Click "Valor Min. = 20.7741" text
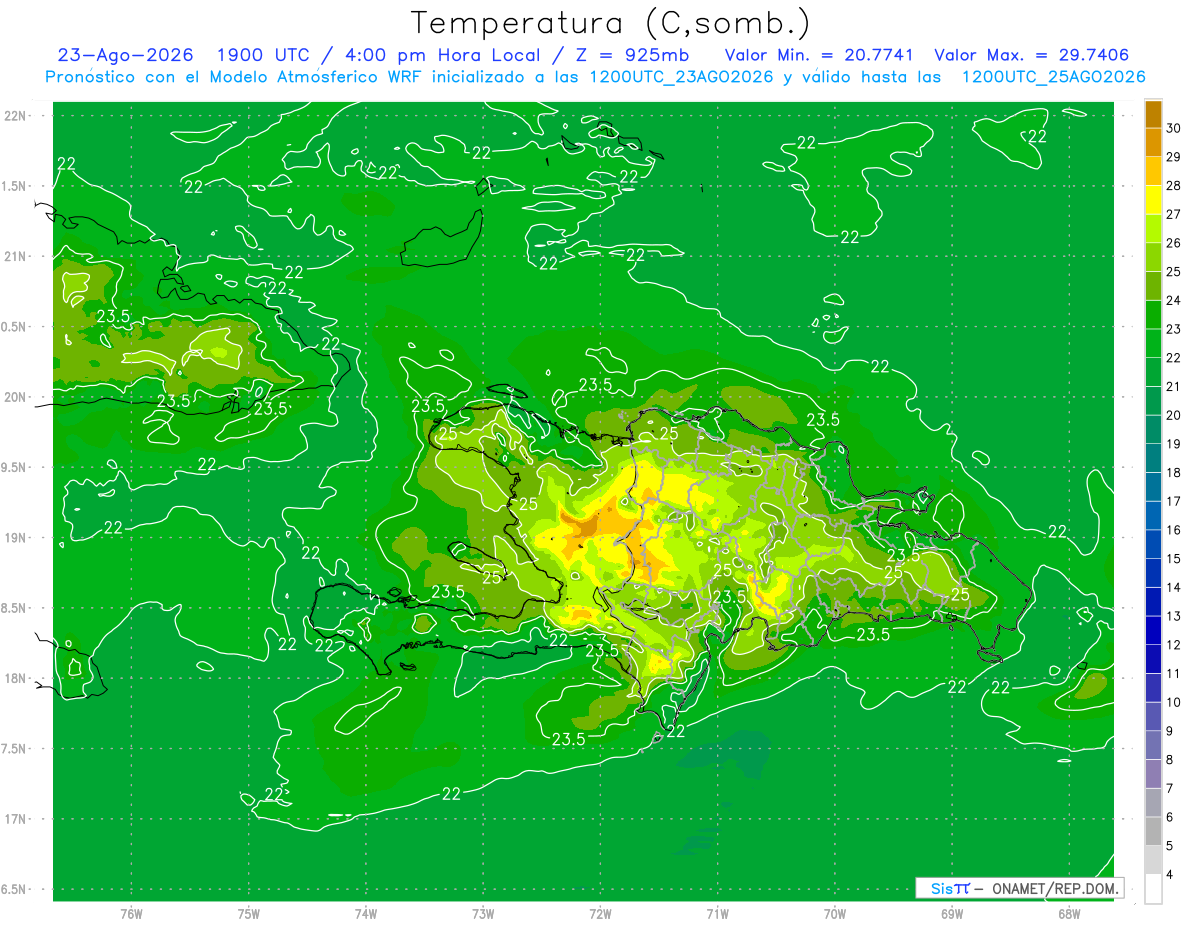 point(820,55)
